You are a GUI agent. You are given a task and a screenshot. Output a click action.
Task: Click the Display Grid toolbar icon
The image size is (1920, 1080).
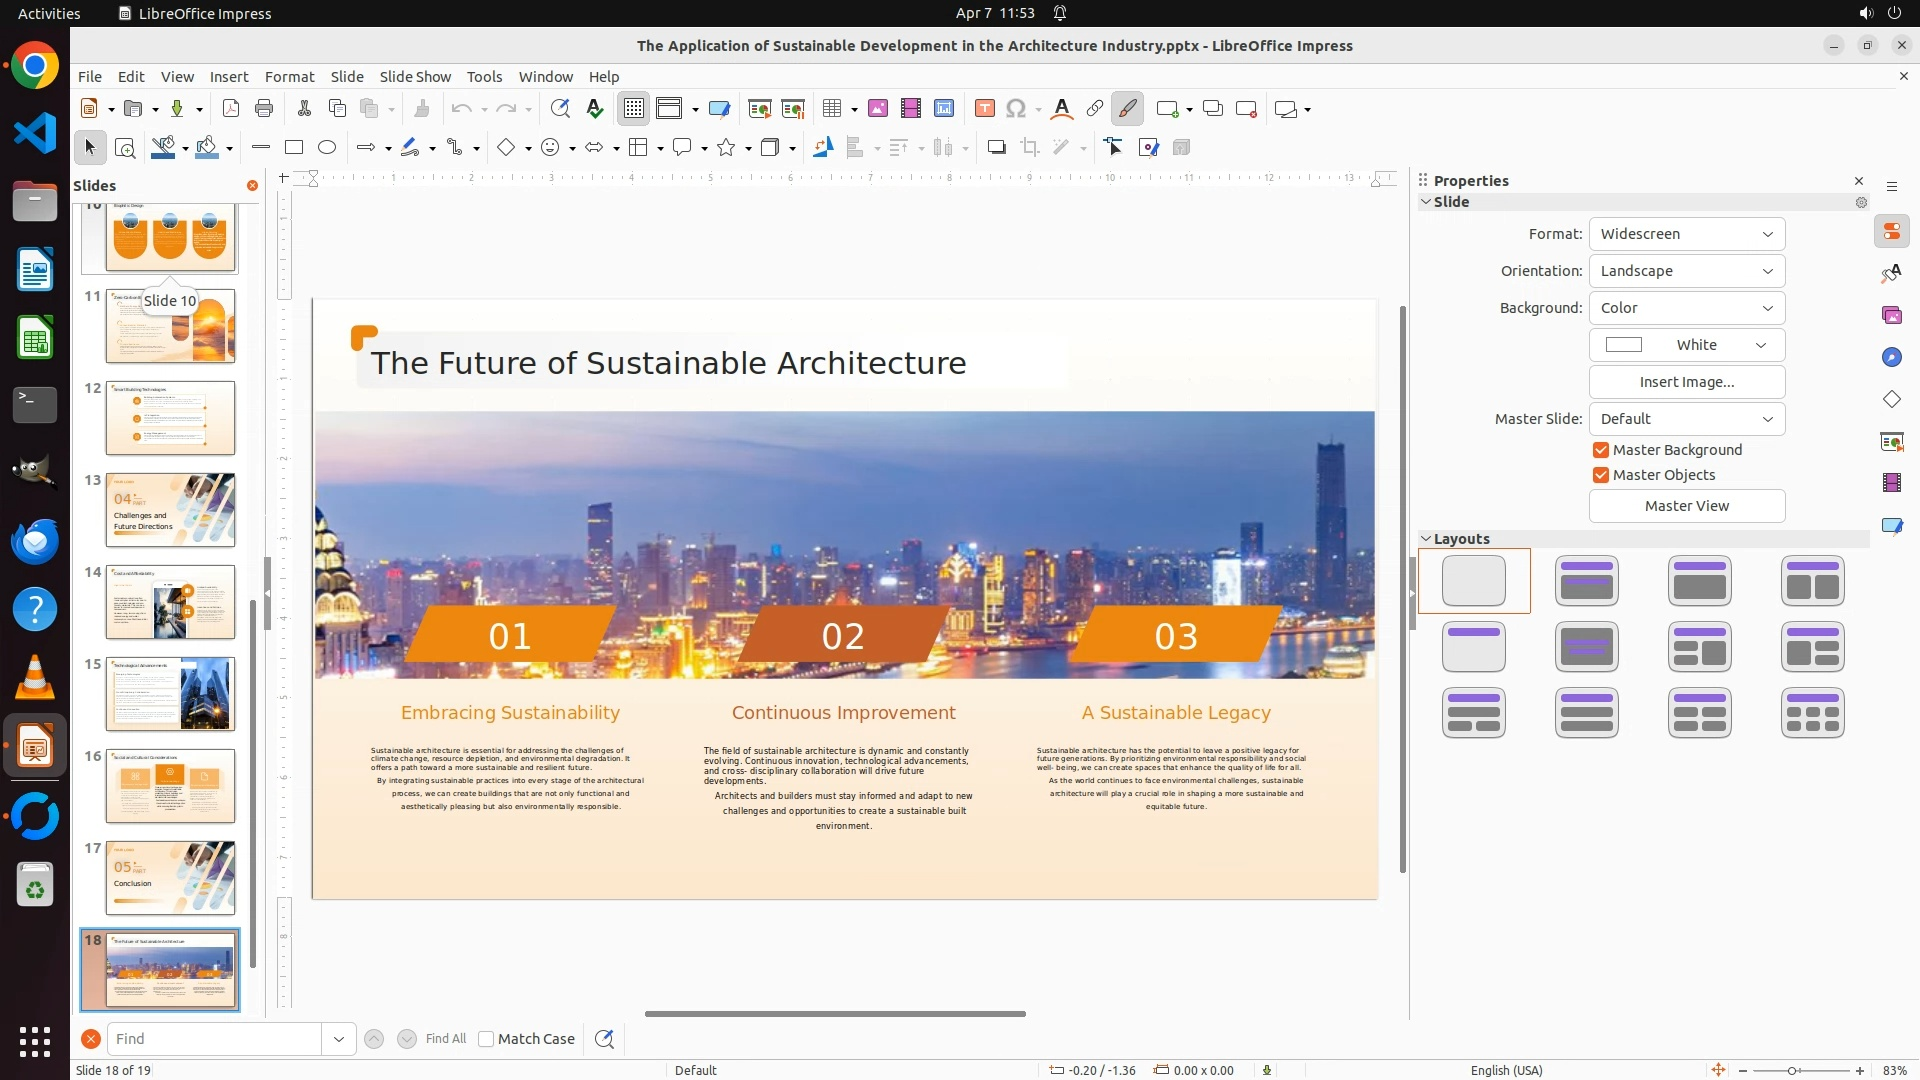click(634, 109)
